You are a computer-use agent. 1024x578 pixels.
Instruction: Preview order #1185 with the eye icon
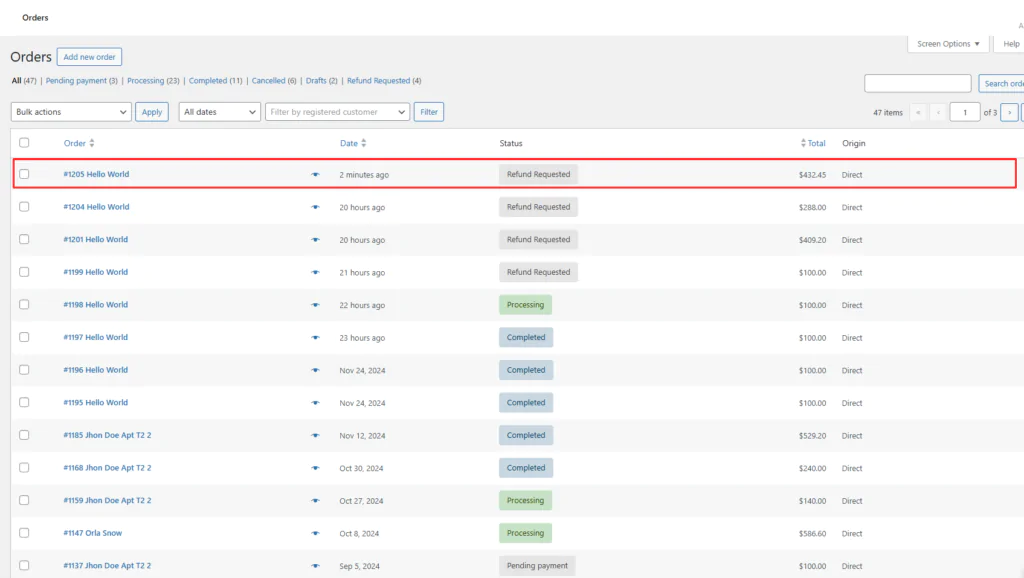[x=315, y=436]
